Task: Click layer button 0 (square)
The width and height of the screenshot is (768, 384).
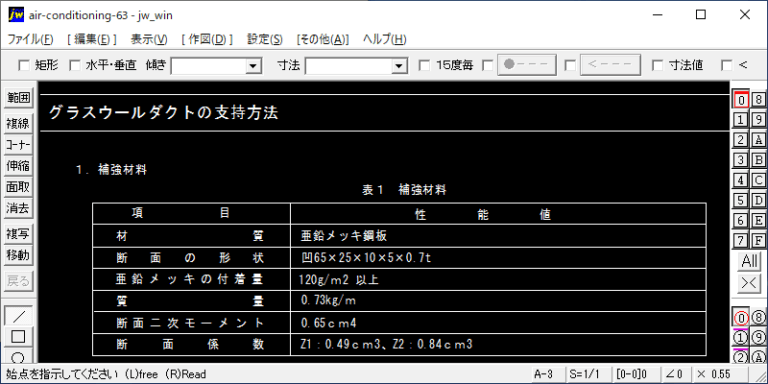Action: click(x=741, y=100)
